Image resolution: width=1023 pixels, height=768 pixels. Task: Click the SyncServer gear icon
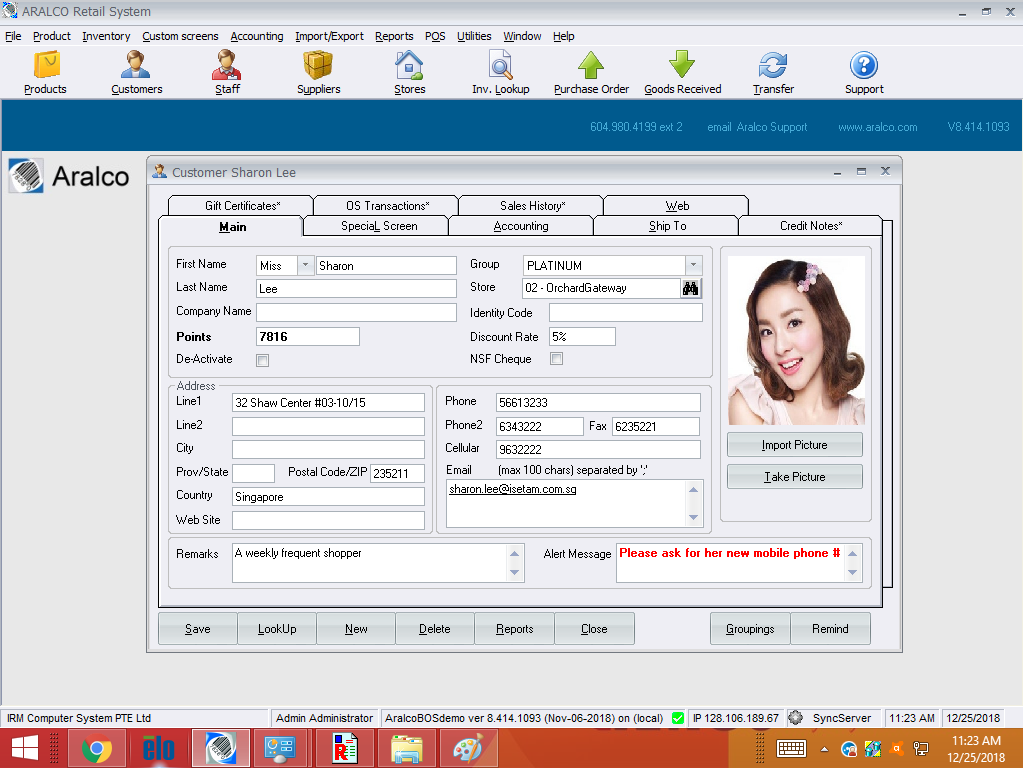click(x=795, y=718)
